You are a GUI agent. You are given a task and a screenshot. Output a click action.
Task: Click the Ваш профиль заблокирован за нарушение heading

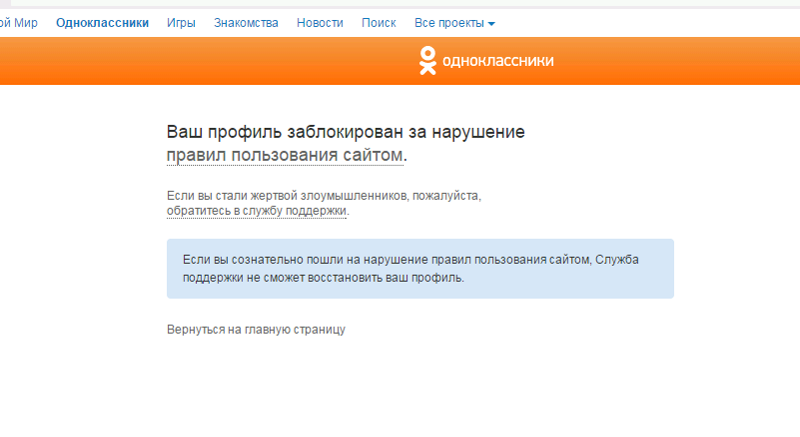click(346, 132)
